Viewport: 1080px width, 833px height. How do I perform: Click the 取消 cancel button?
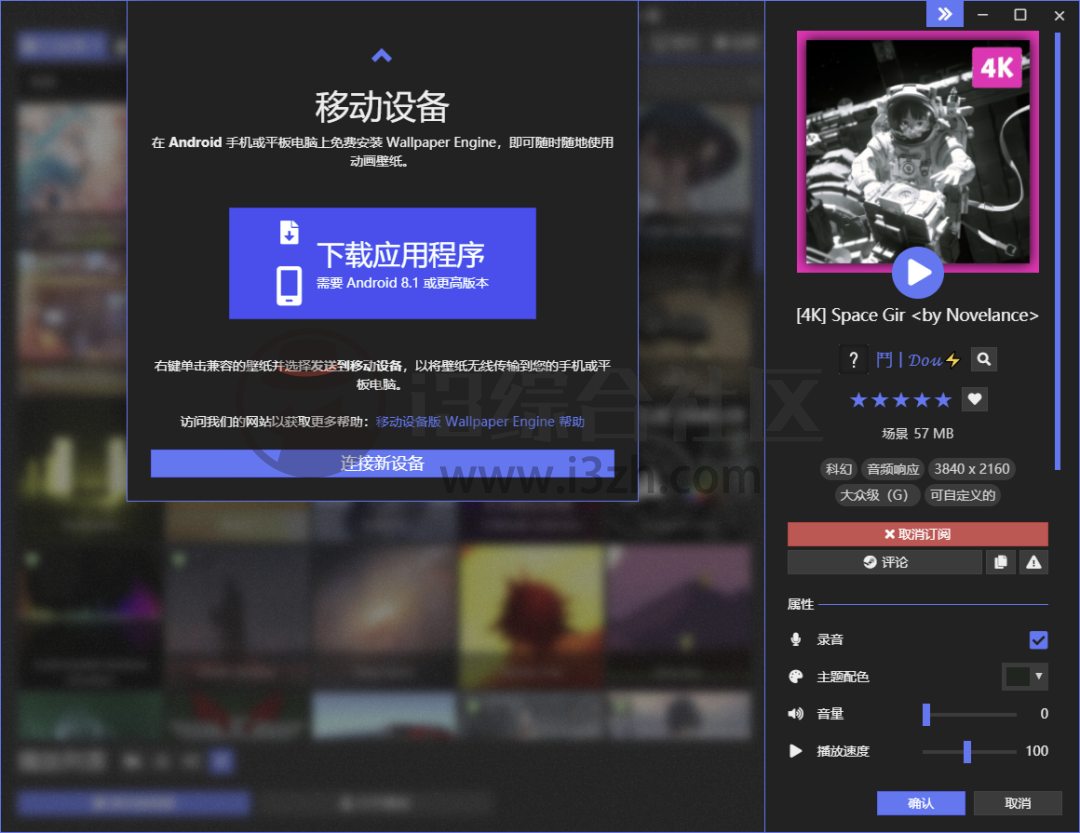pyautogui.click(x=1017, y=803)
